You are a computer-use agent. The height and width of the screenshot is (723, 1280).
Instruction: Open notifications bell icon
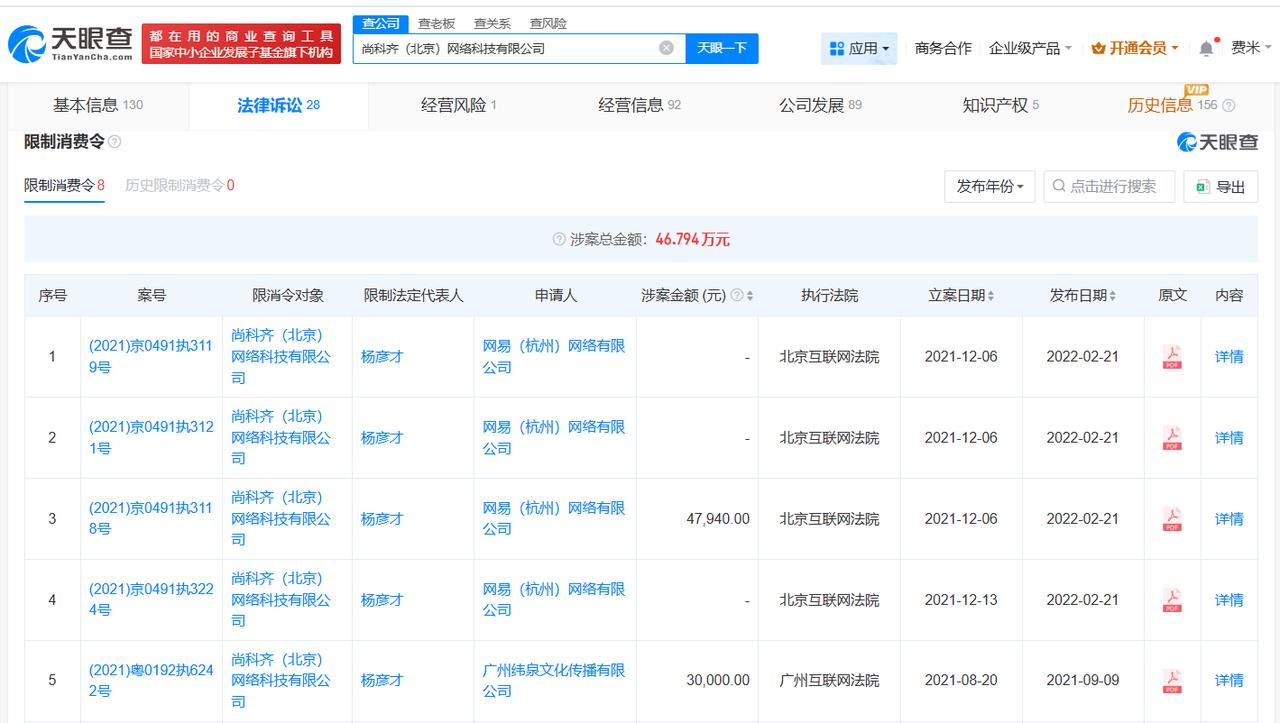[x=1207, y=48]
